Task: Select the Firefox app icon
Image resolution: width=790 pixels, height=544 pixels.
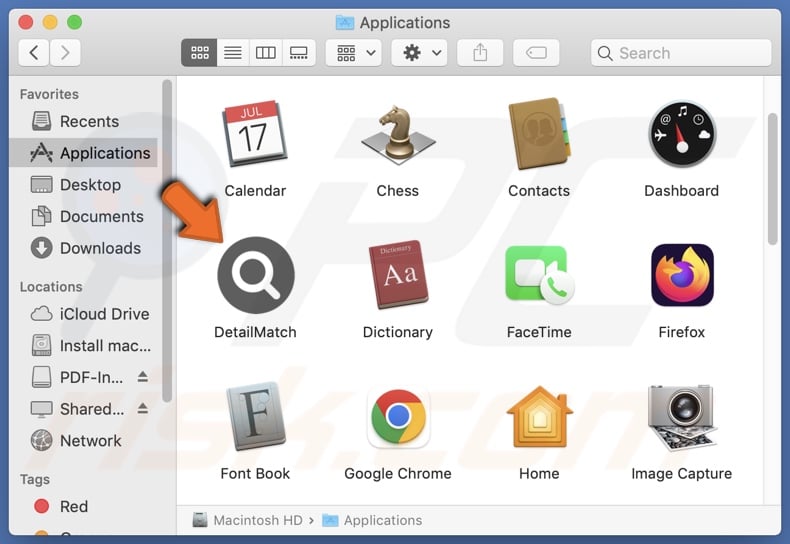Action: 682,275
